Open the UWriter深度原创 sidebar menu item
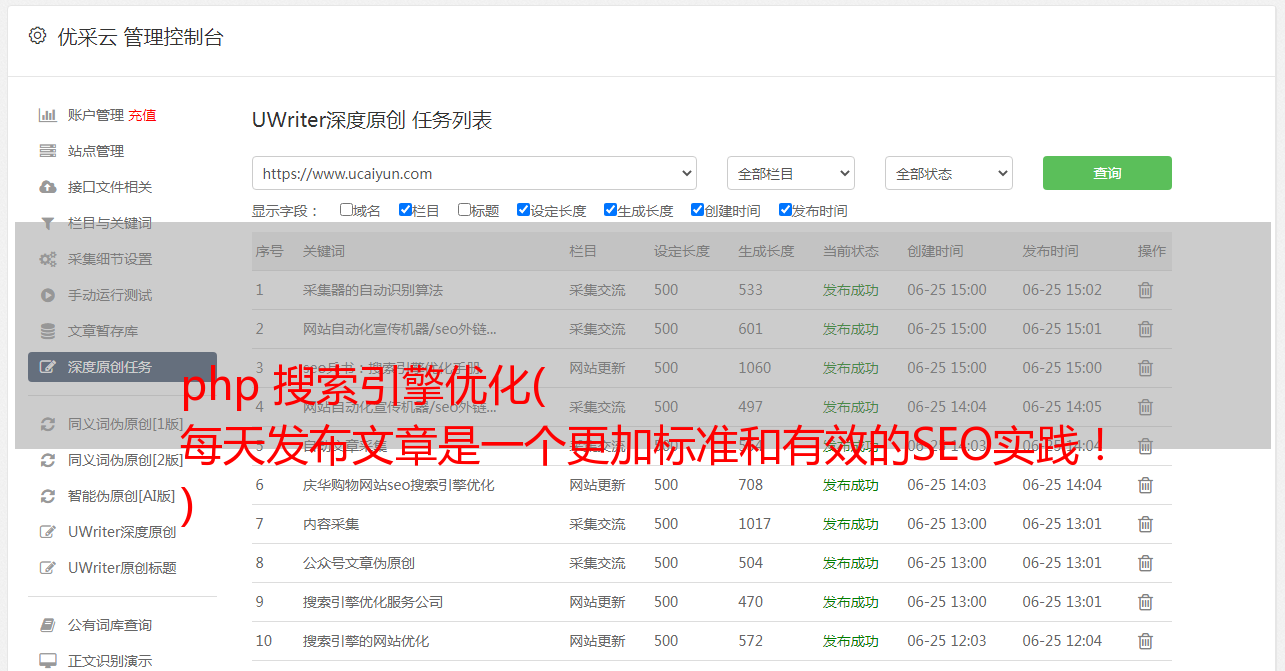The width and height of the screenshot is (1285, 671). pos(122,532)
